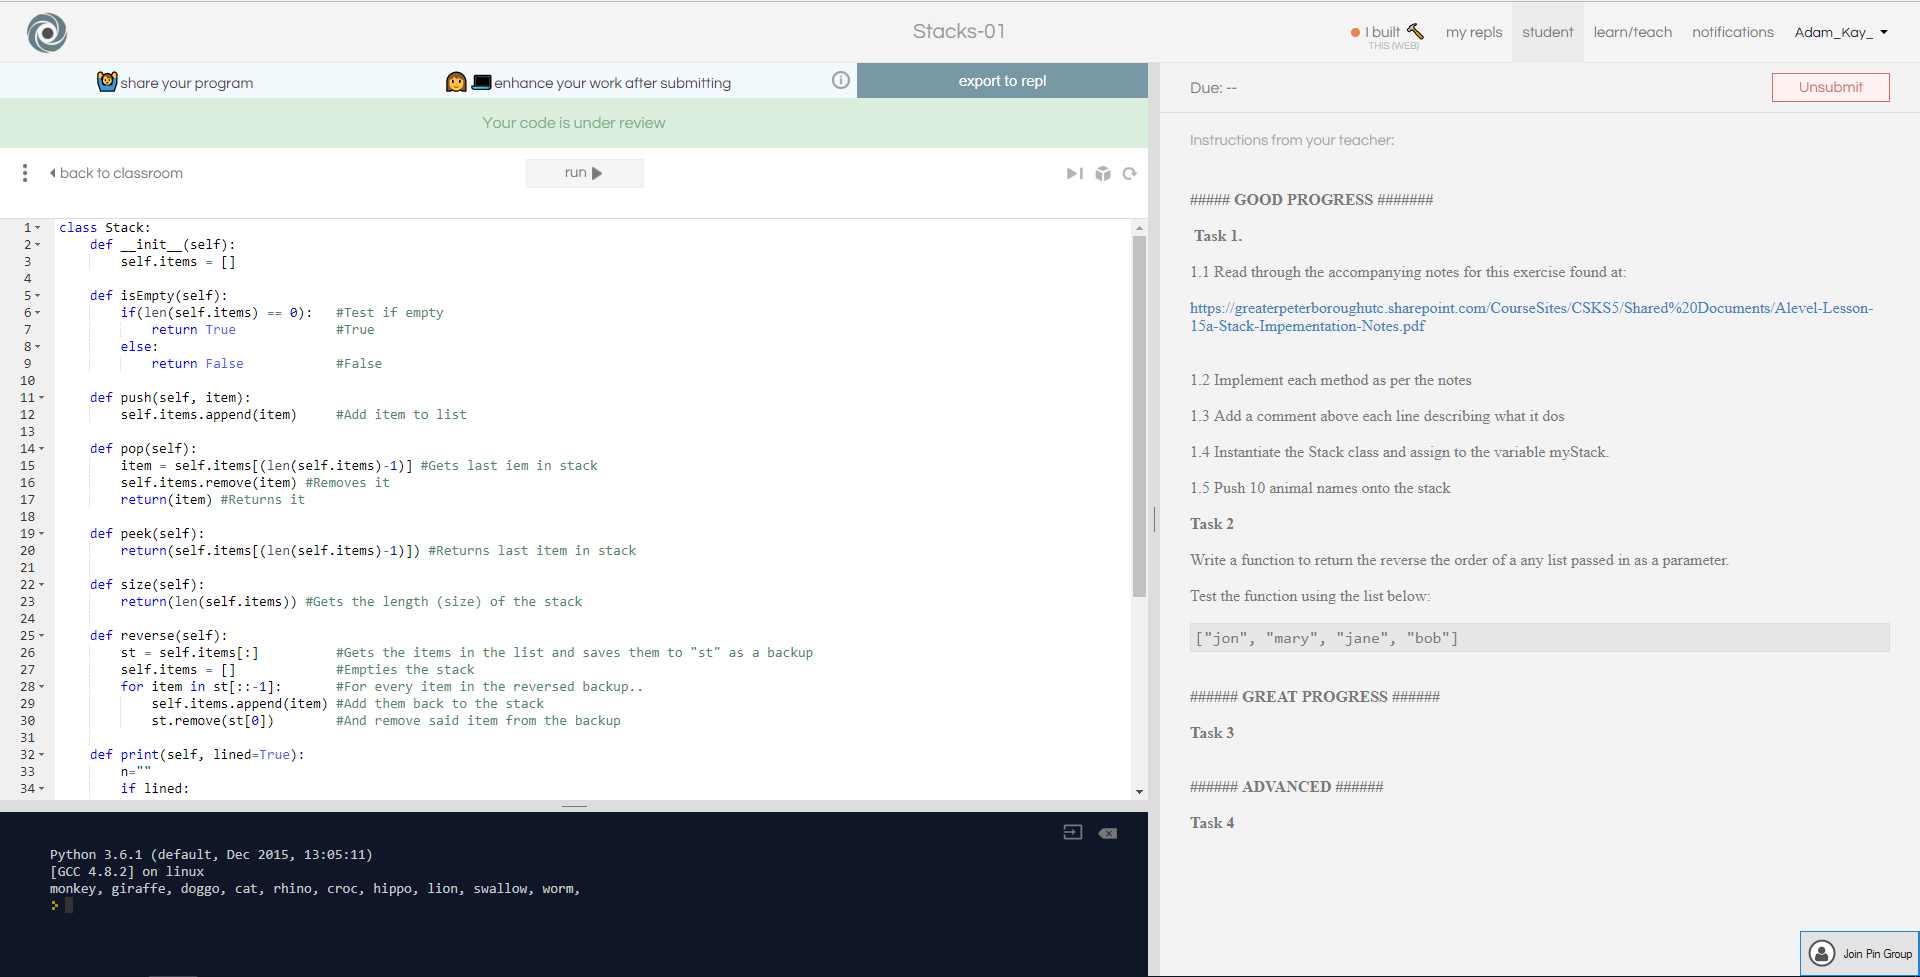Click the Join Pin Group avatar icon
This screenshot has height=977, width=1920.
point(1823,953)
